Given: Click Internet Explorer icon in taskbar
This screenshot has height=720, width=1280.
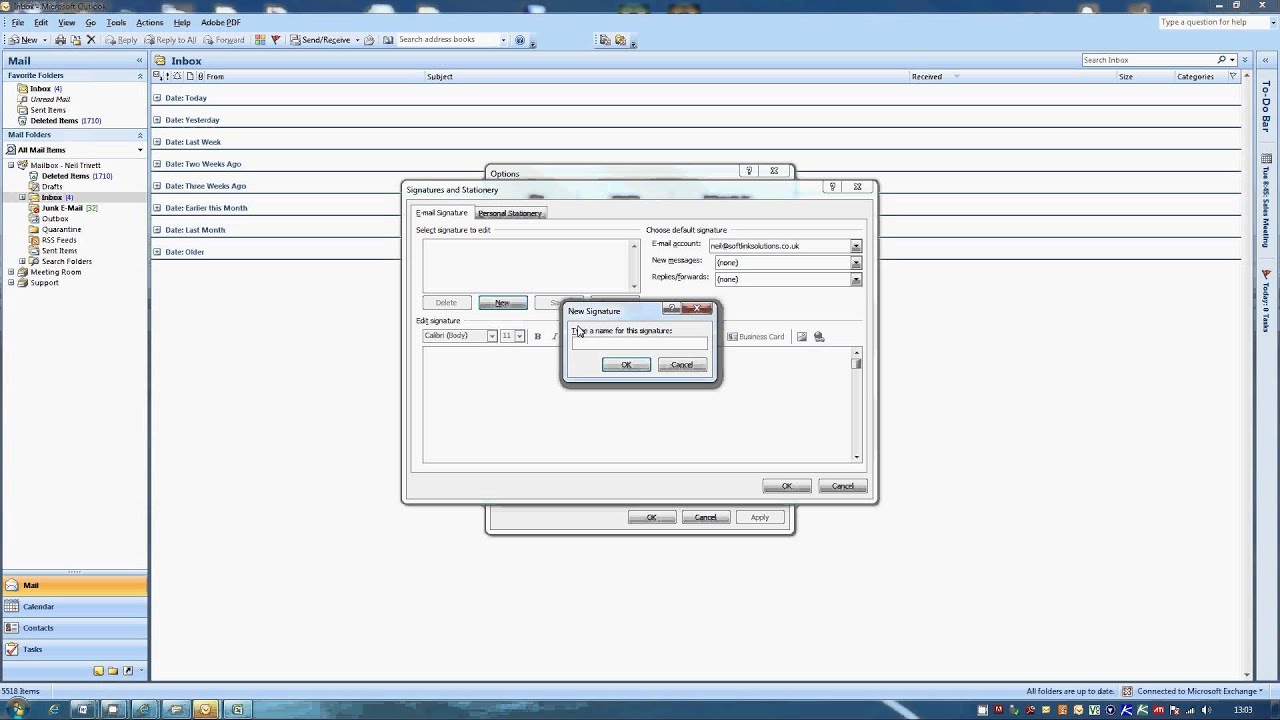Looking at the screenshot, I should (x=53, y=710).
